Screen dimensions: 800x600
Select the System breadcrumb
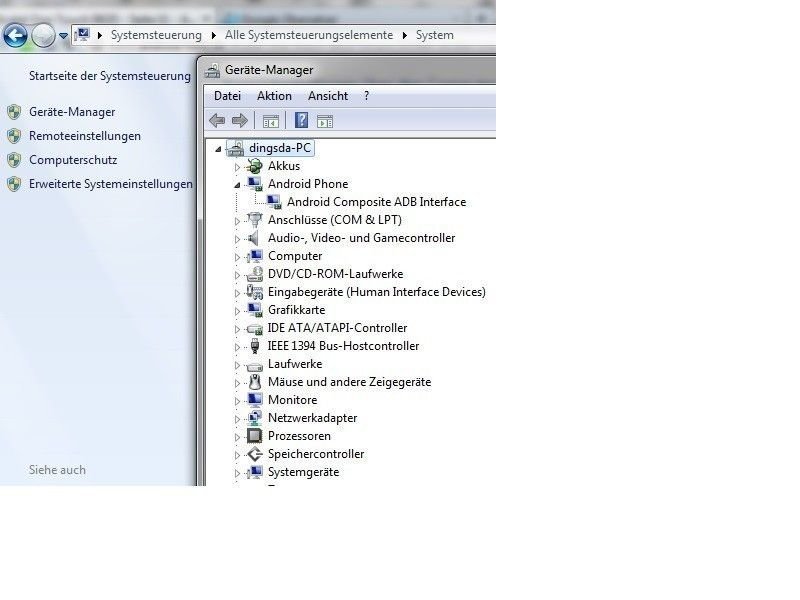[435, 35]
